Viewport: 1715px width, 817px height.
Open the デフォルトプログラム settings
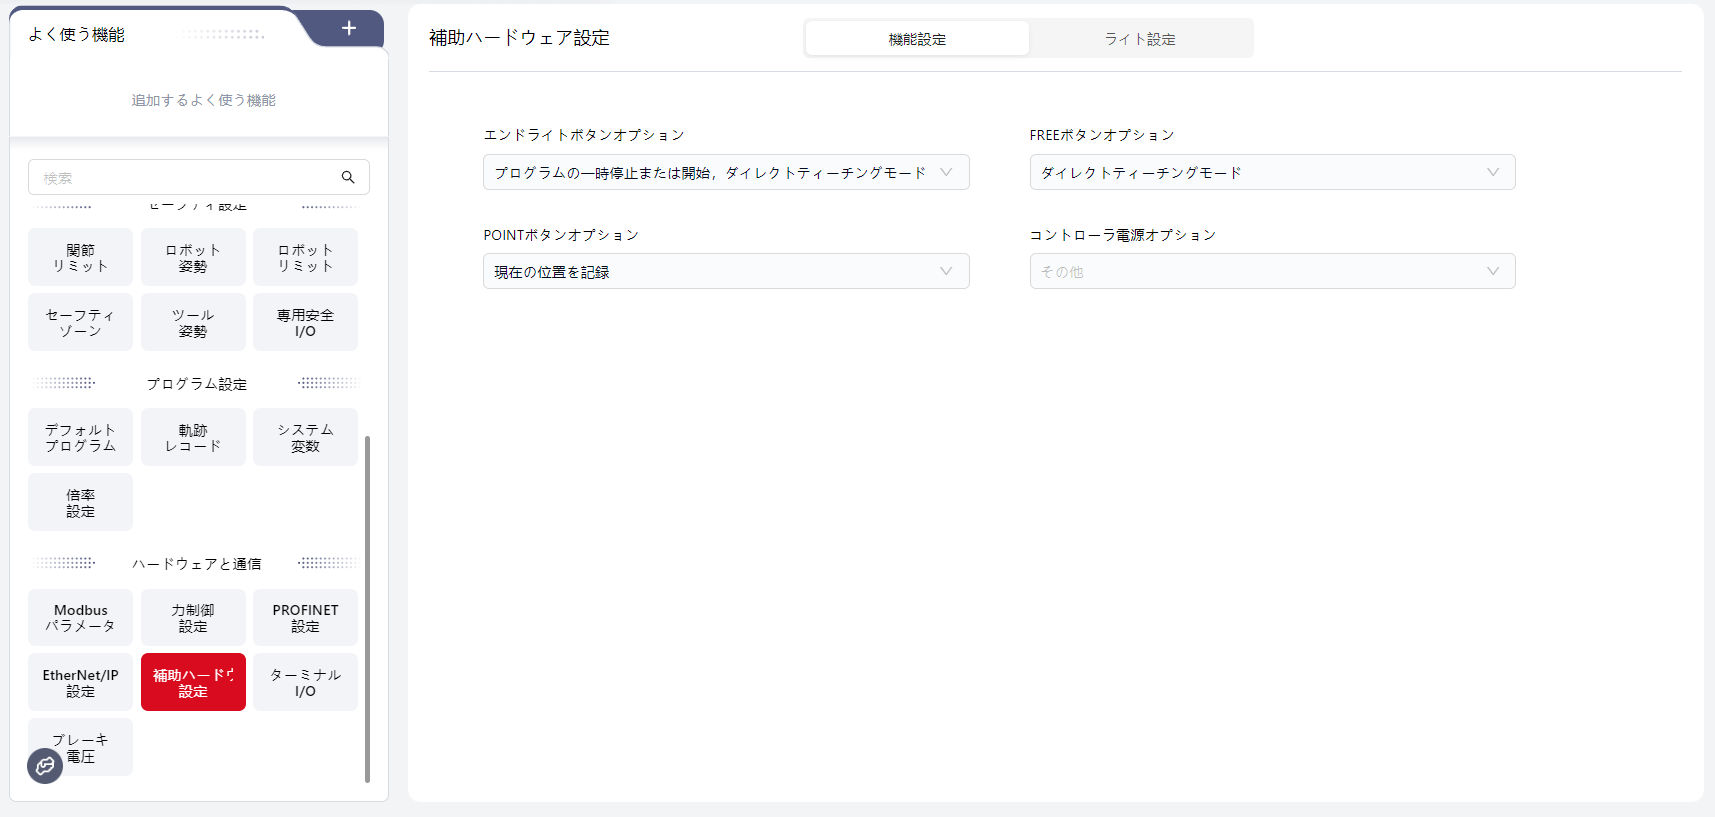80,438
